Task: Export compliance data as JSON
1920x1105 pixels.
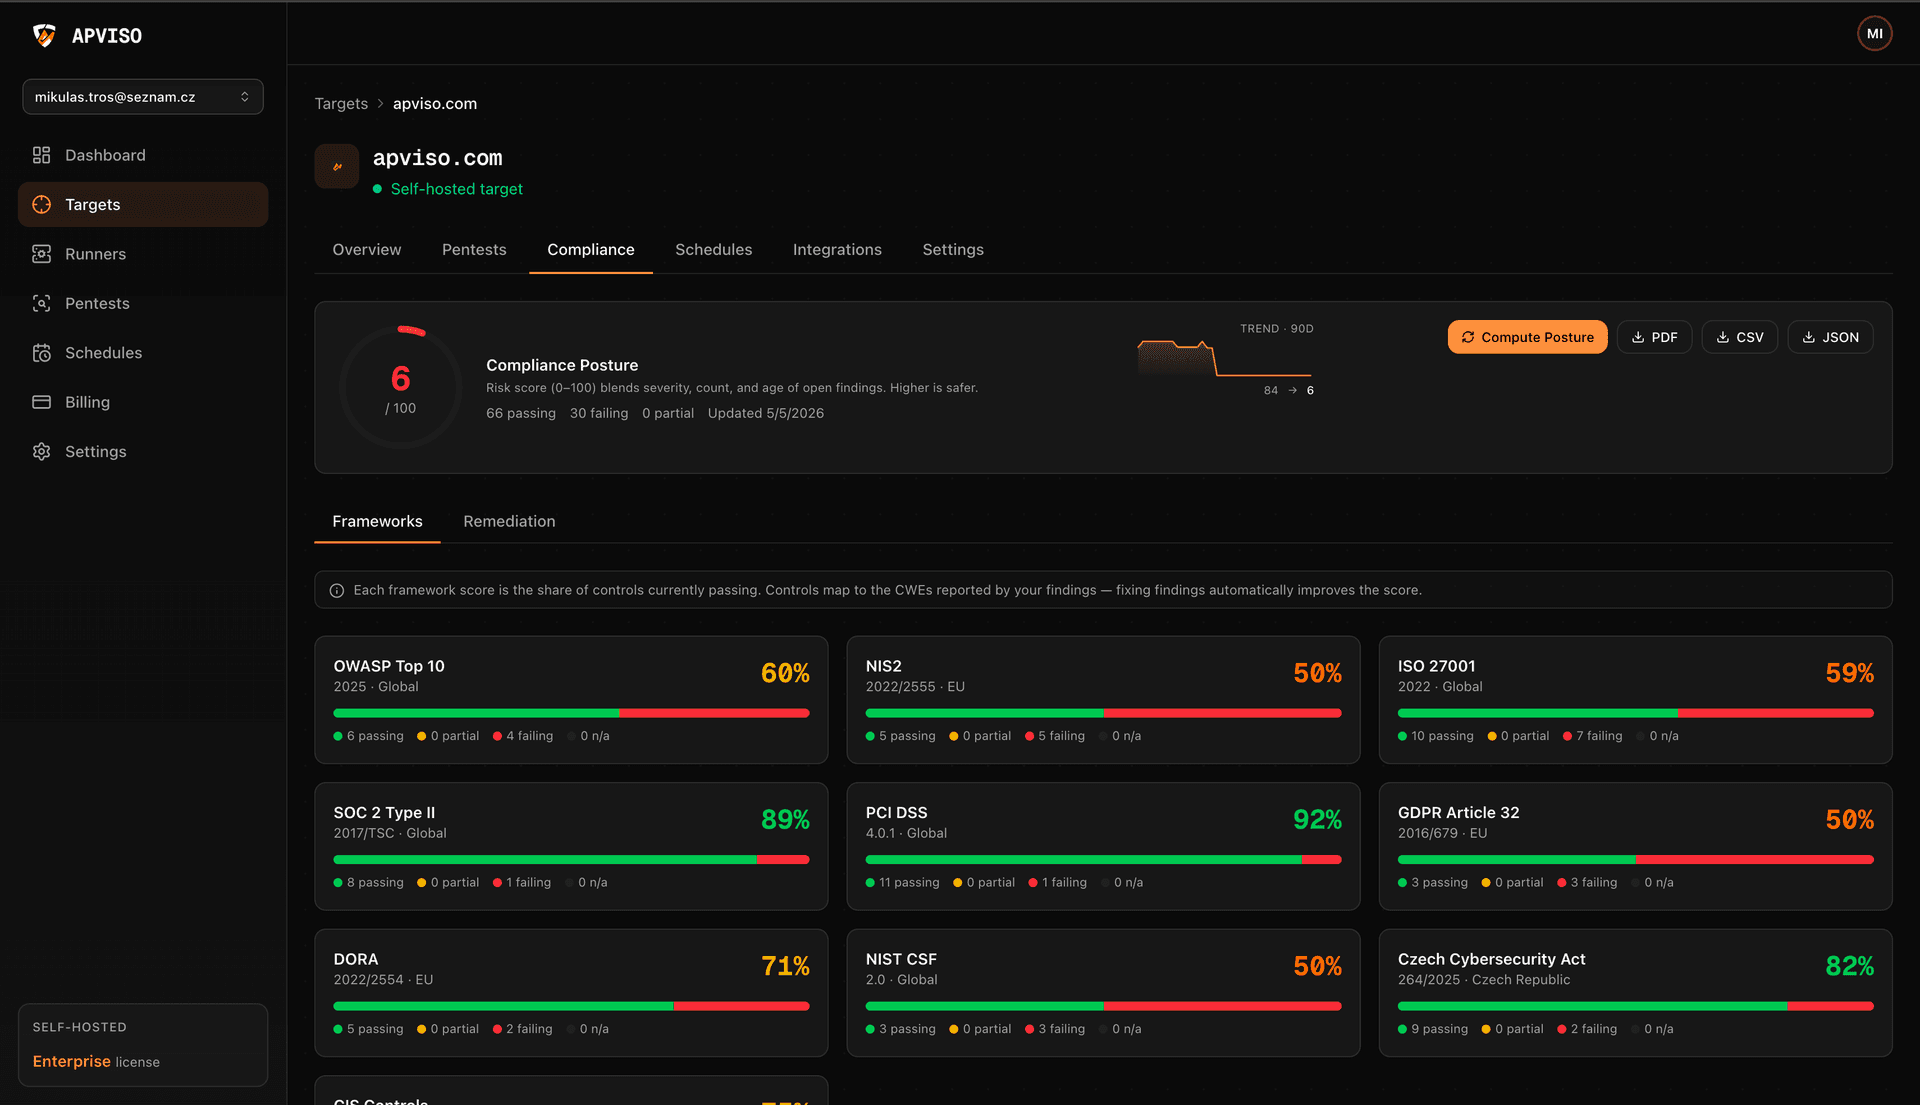Action: pos(1830,337)
